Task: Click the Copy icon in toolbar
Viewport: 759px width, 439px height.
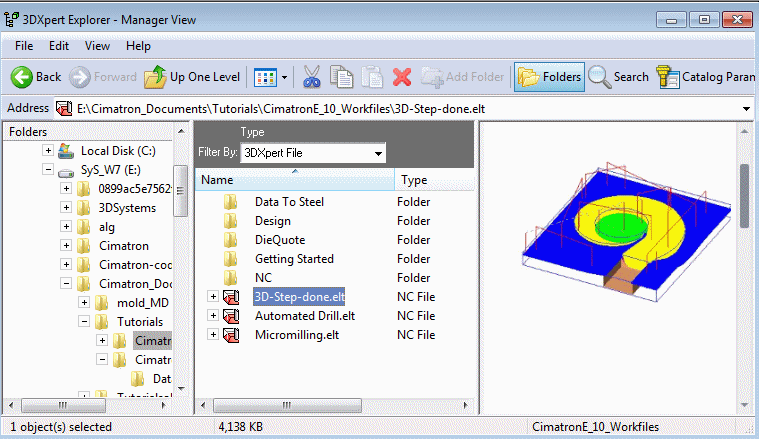Action: pos(342,77)
